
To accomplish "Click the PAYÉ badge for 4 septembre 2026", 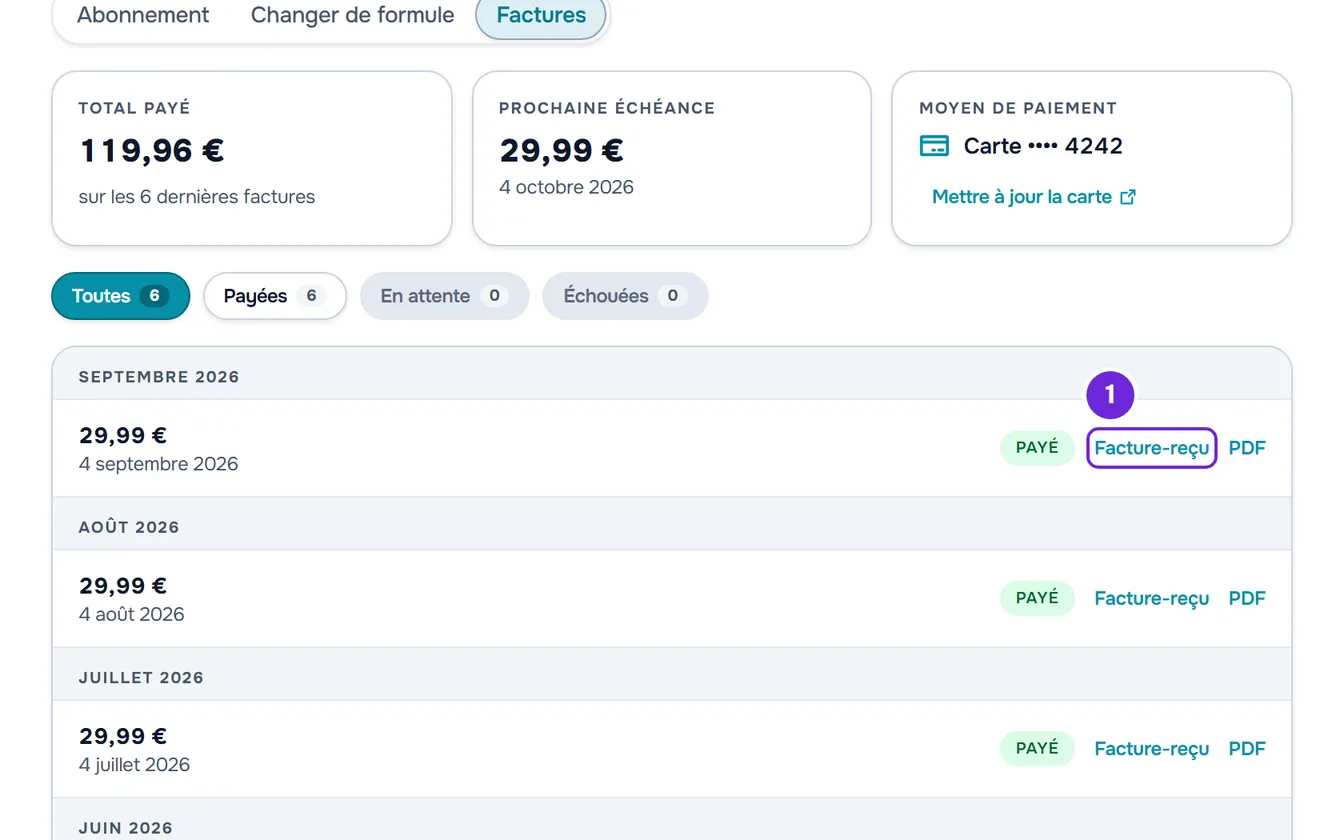I will [x=1037, y=448].
